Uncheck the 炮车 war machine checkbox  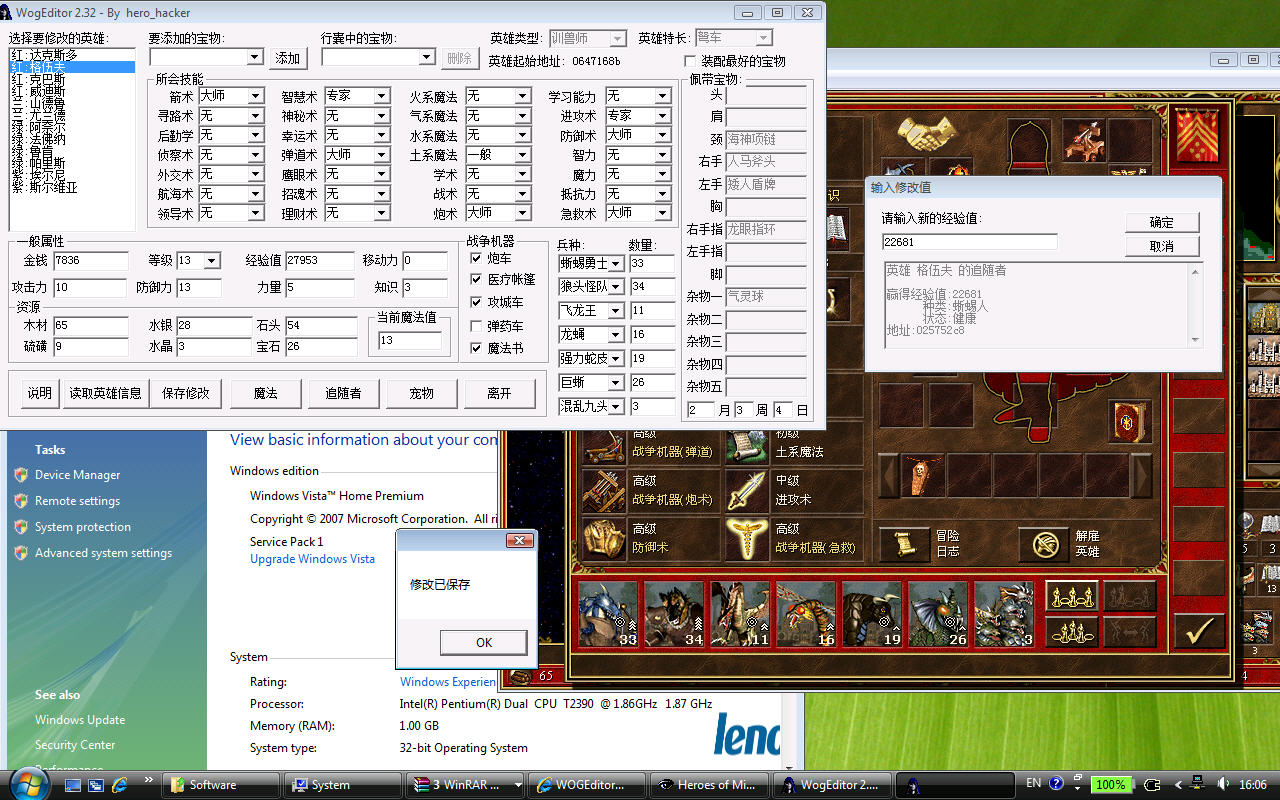click(477, 258)
